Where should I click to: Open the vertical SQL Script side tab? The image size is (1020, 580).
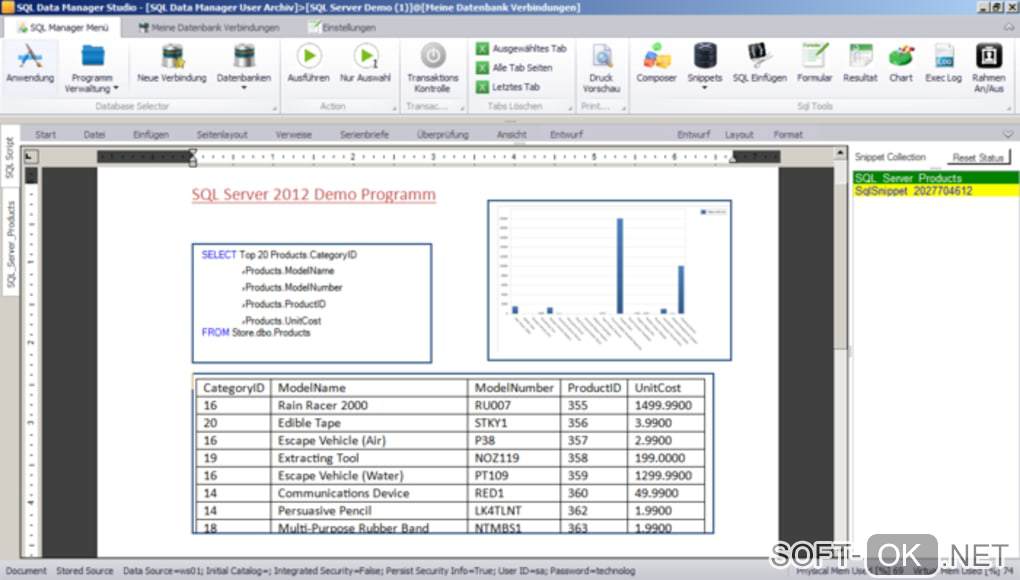pyautogui.click(x=10, y=158)
